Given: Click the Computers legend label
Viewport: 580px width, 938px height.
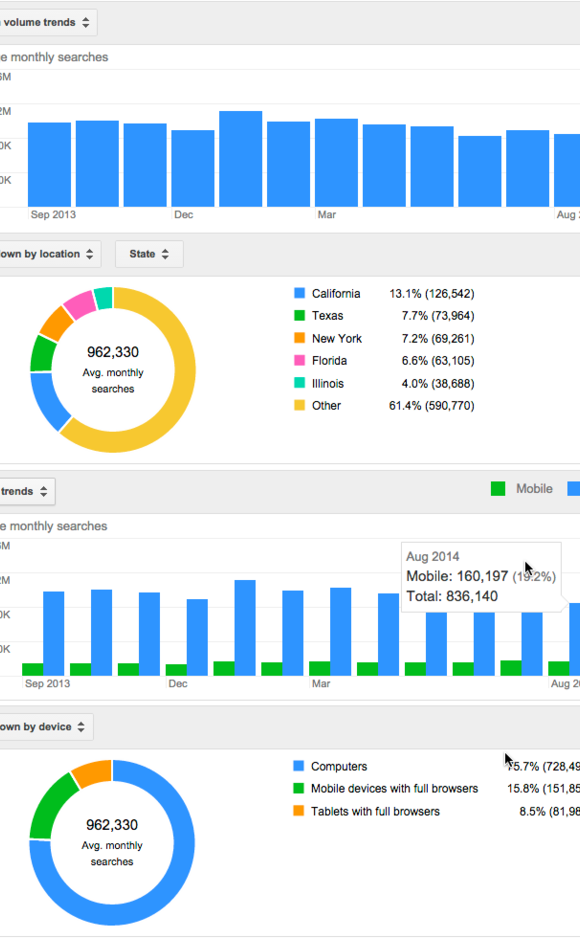Looking at the screenshot, I should pyautogui.click(x=339, y=766).
